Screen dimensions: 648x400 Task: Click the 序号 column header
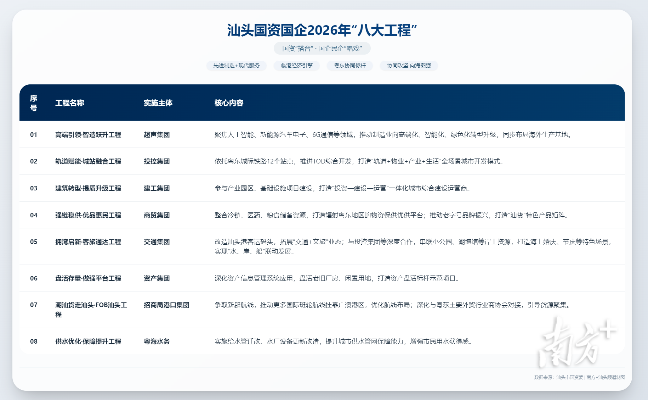33,102
